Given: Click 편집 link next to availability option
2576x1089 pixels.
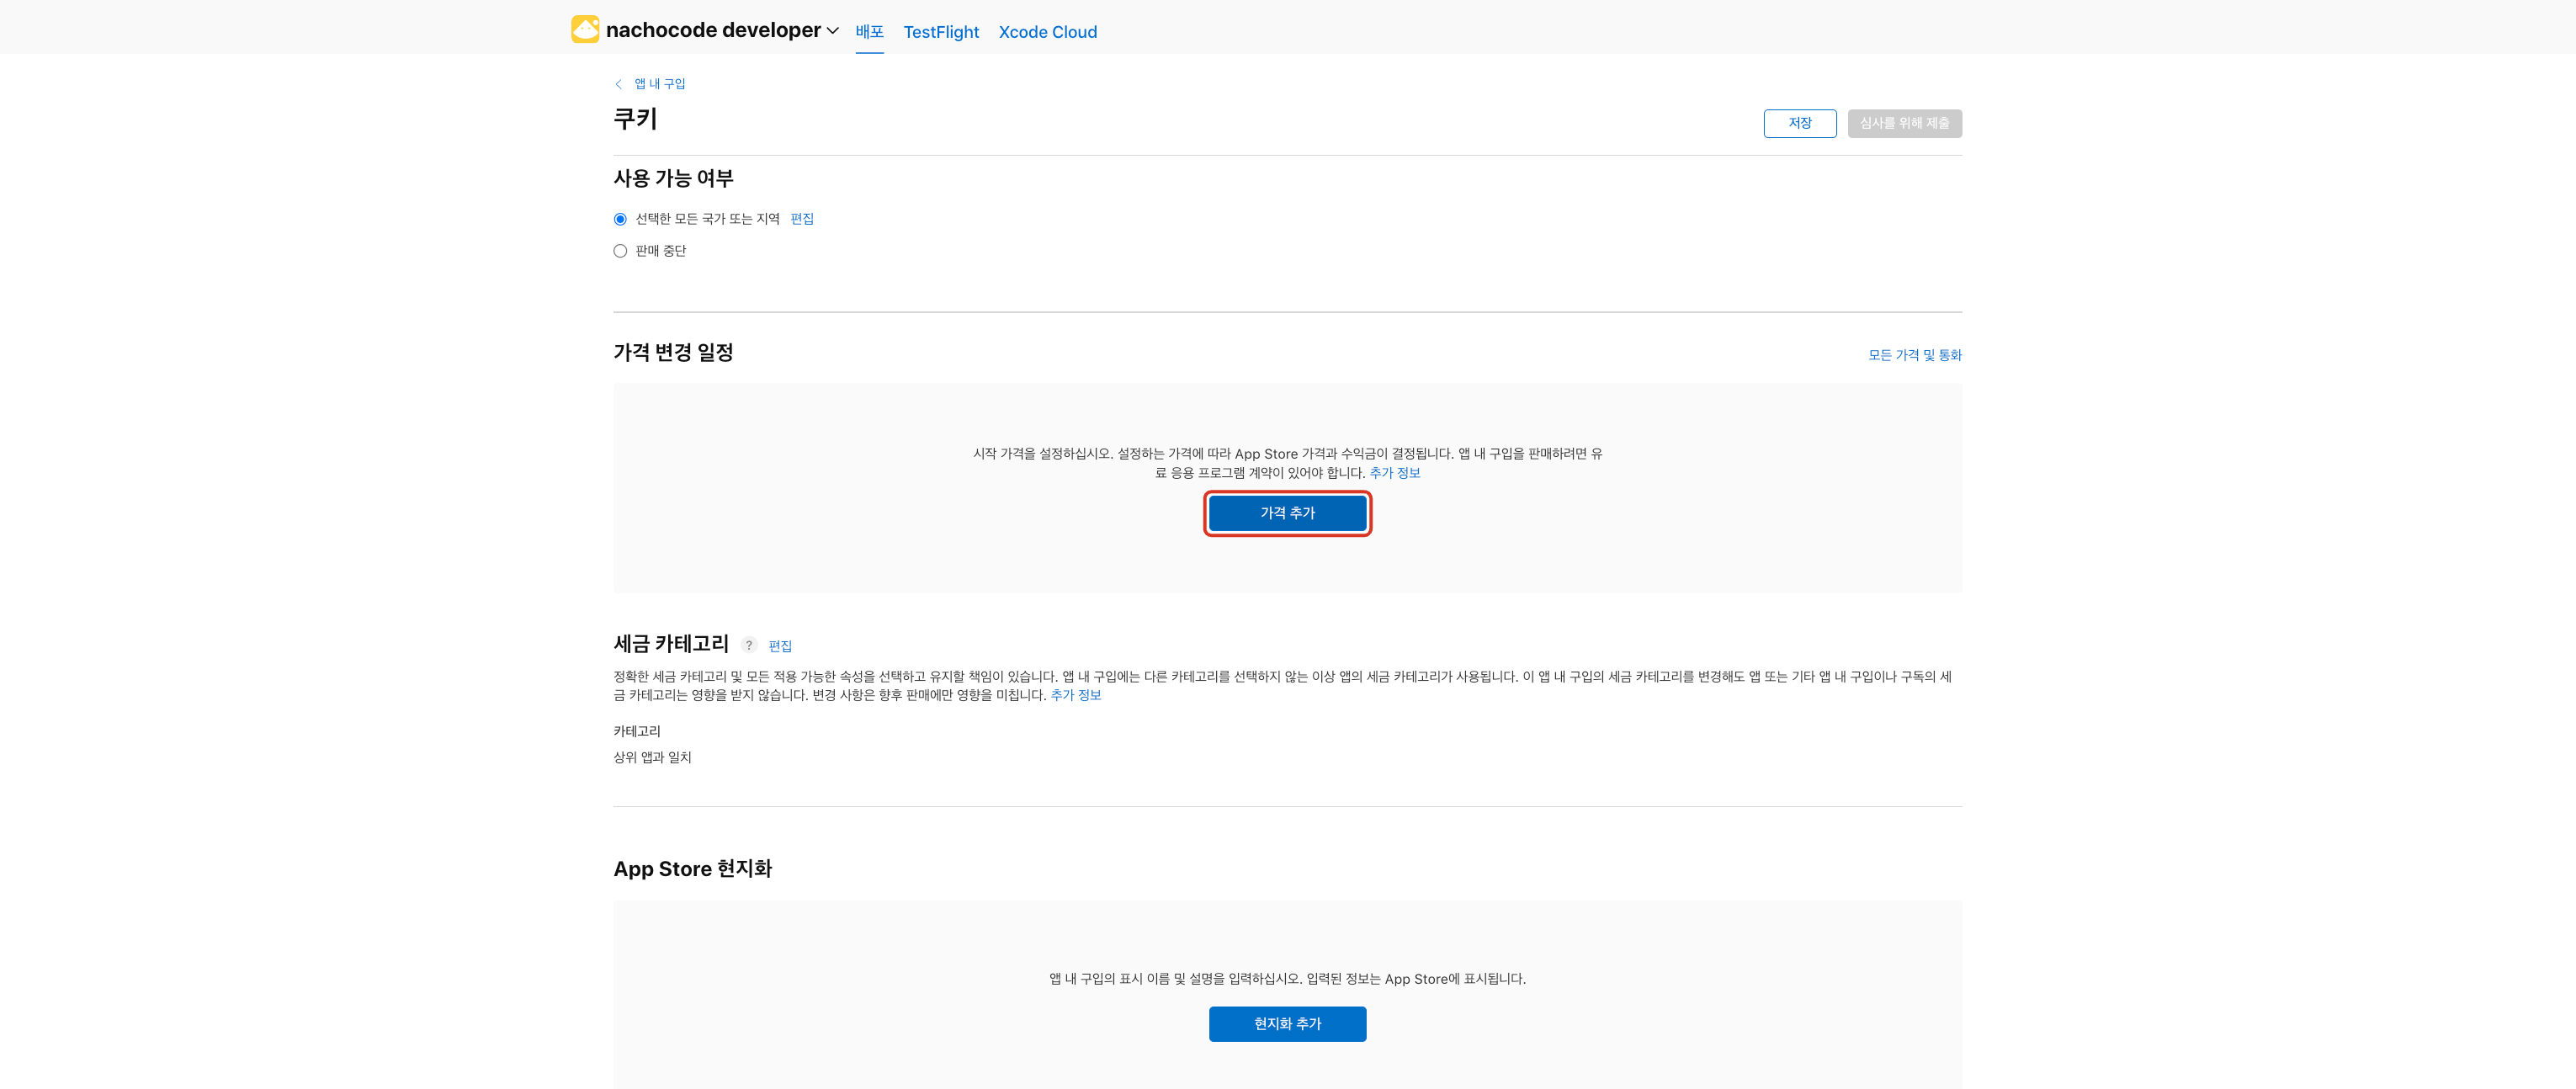Looking at the screenshot, I should (x=802, y=219).
